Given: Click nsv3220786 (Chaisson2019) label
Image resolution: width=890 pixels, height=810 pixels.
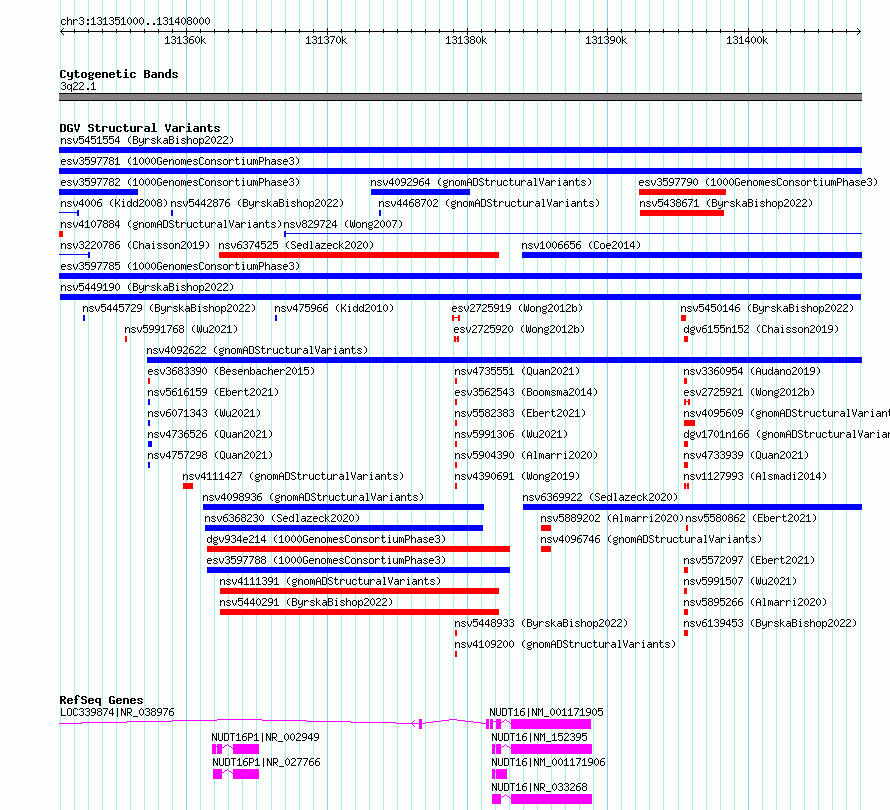Looking at the screenshot, I should coord(135,245).
